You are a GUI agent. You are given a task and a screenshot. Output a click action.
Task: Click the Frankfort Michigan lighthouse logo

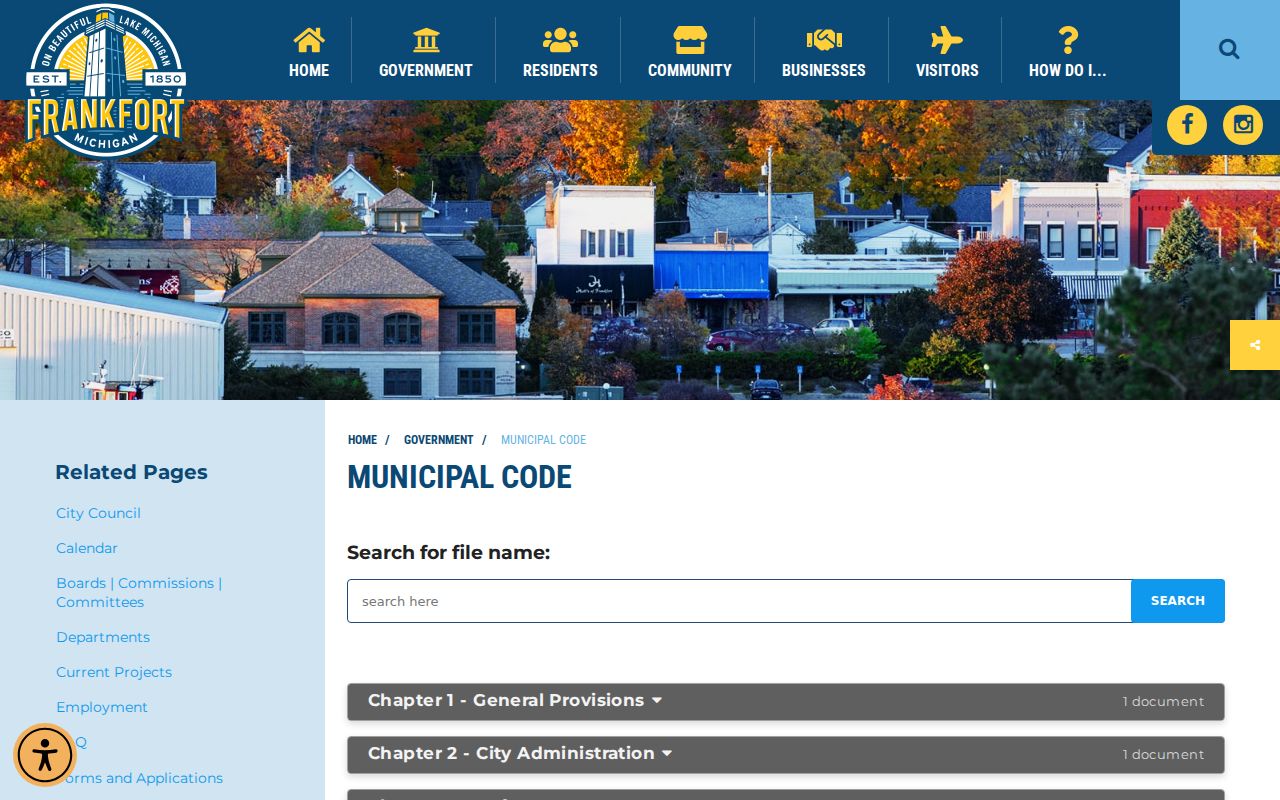105,80
